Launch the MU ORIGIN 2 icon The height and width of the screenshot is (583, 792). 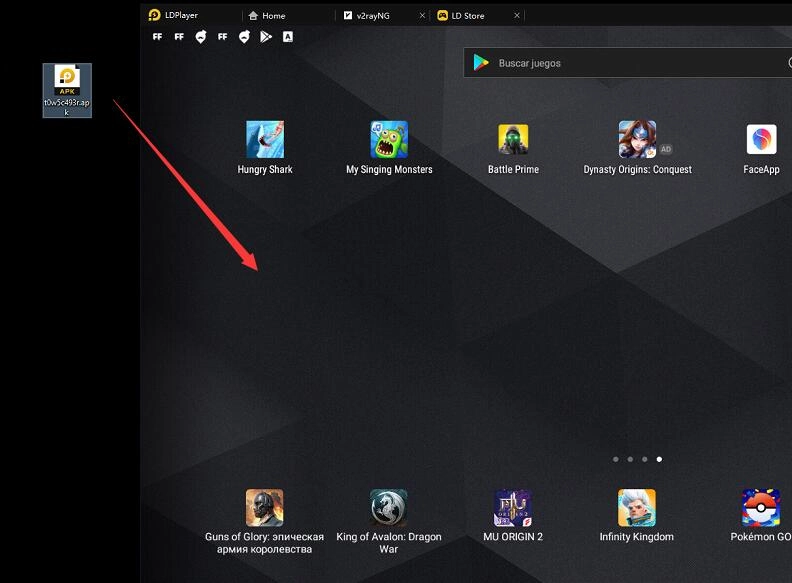click(x=513, y=508)
